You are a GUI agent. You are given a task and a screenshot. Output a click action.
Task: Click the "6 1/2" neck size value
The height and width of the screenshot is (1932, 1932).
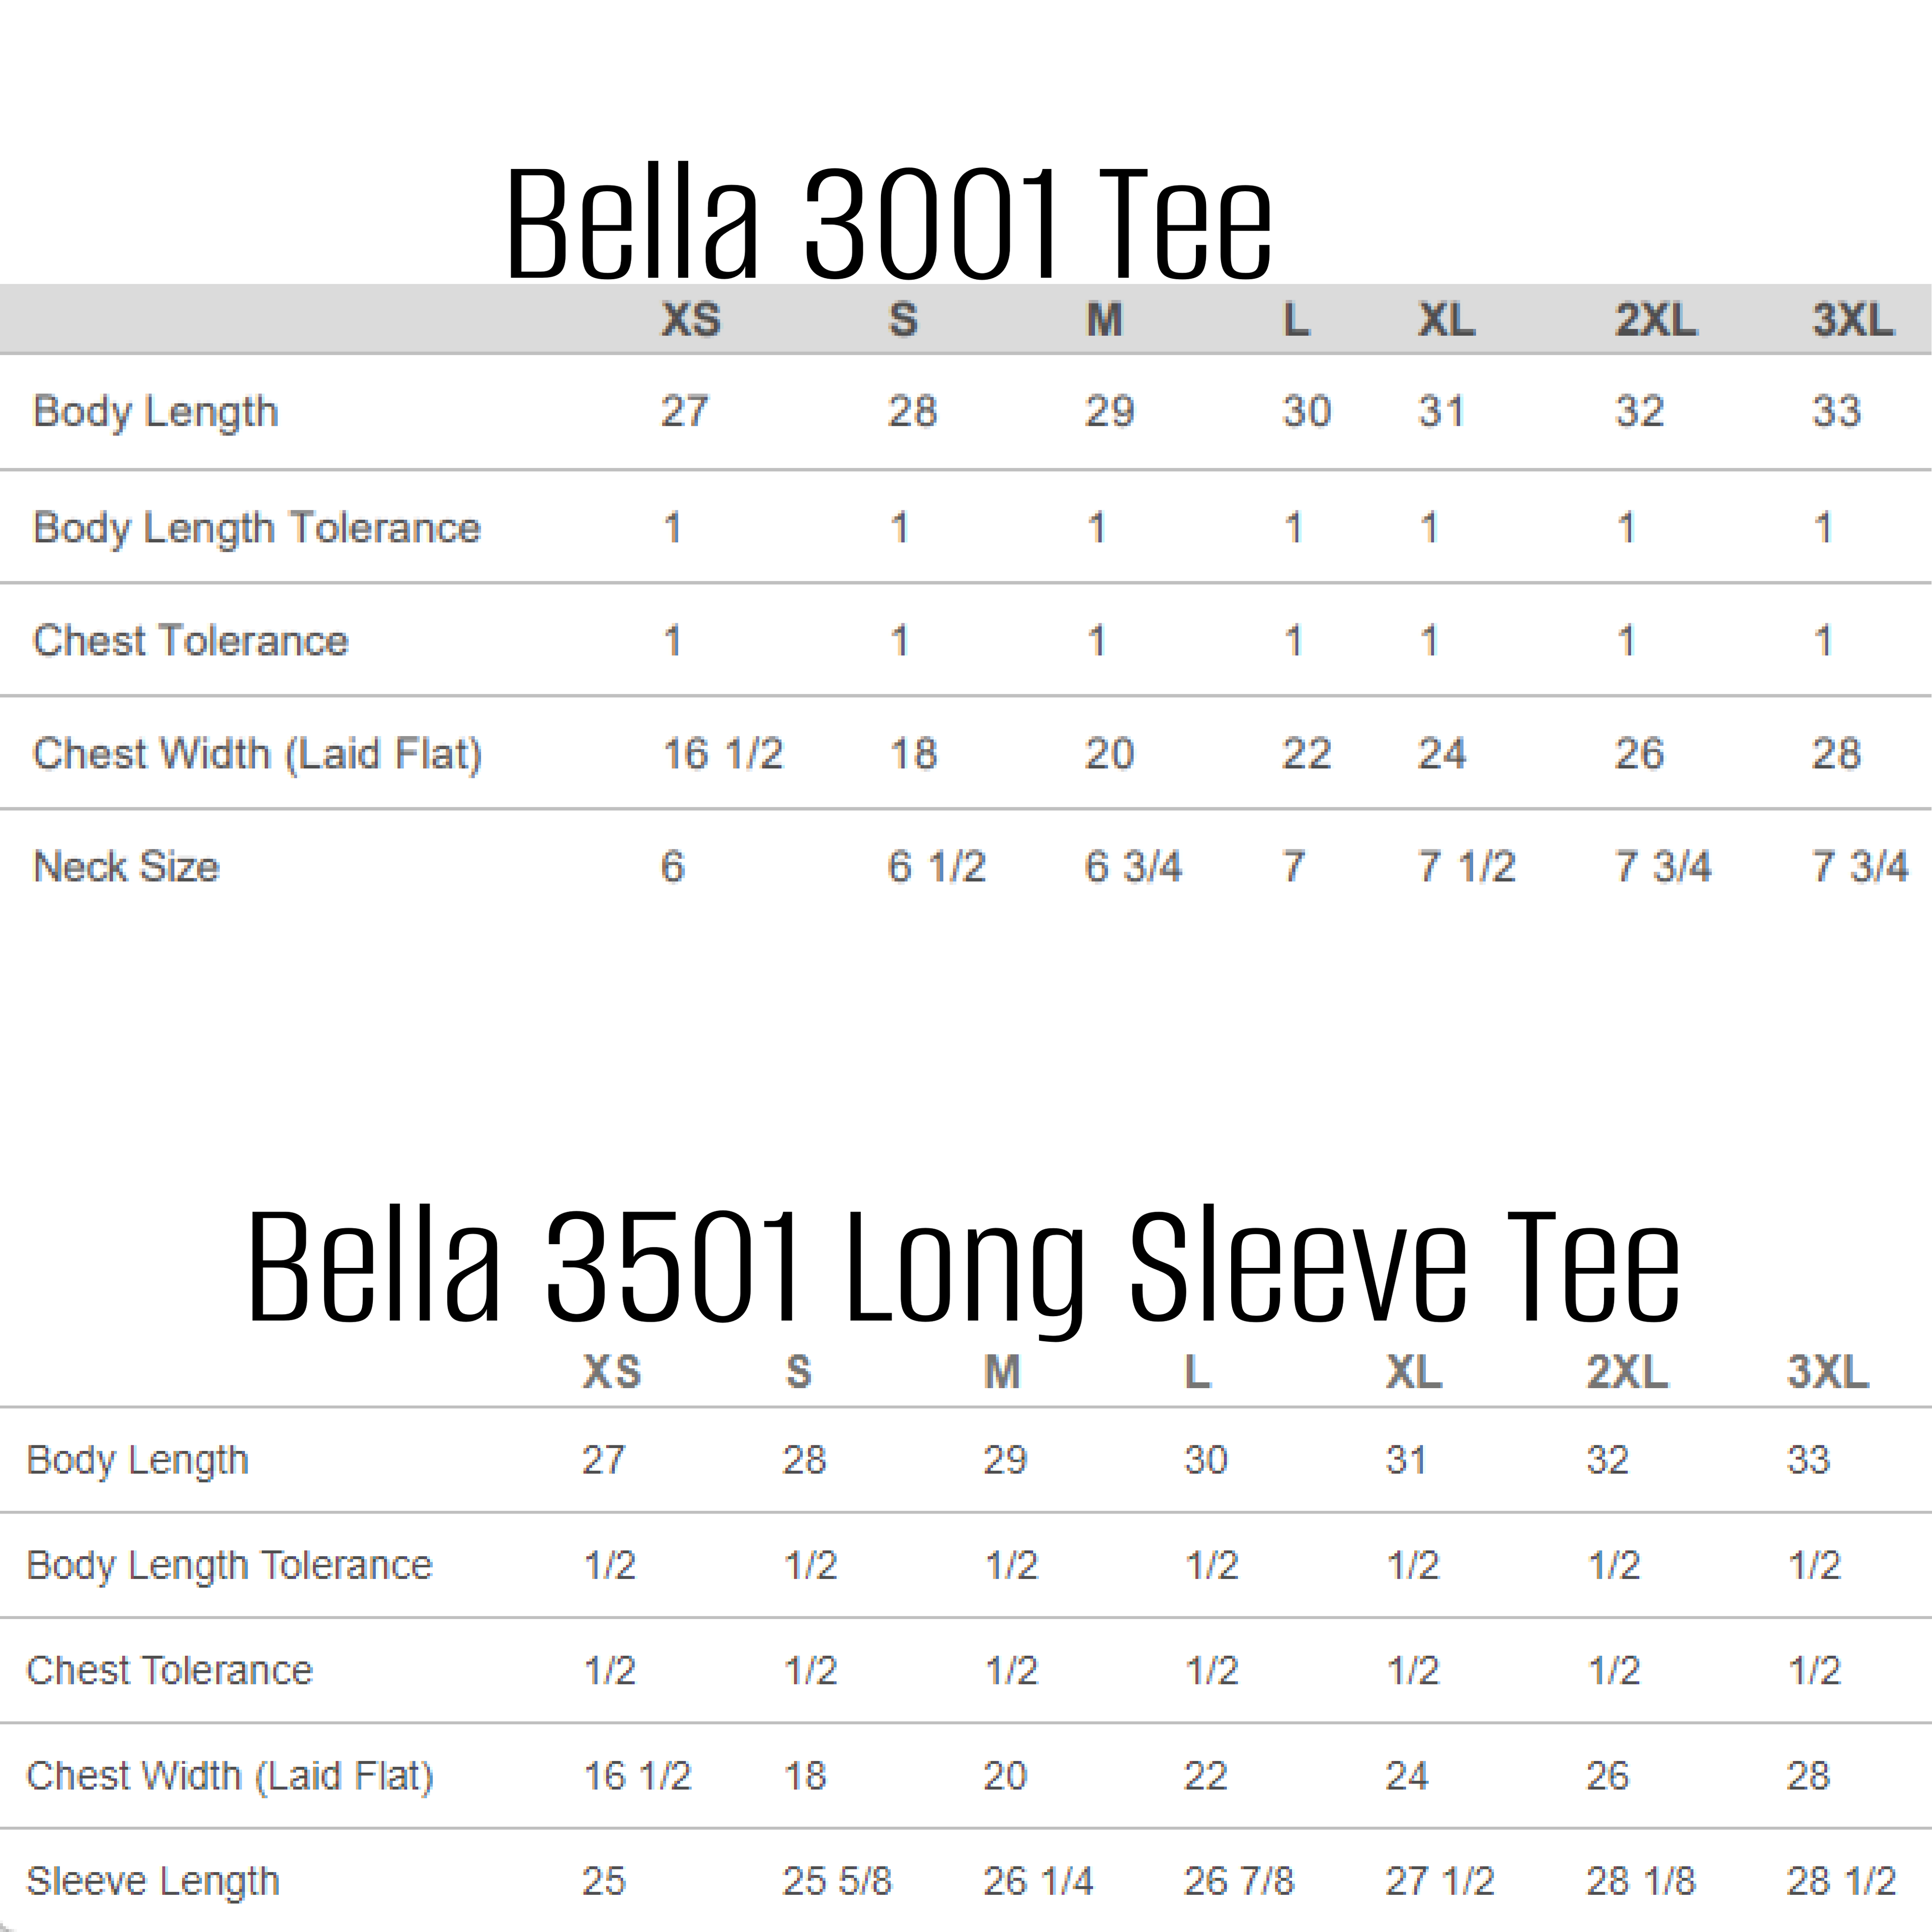pyautogui.click(x=936, y=867)
